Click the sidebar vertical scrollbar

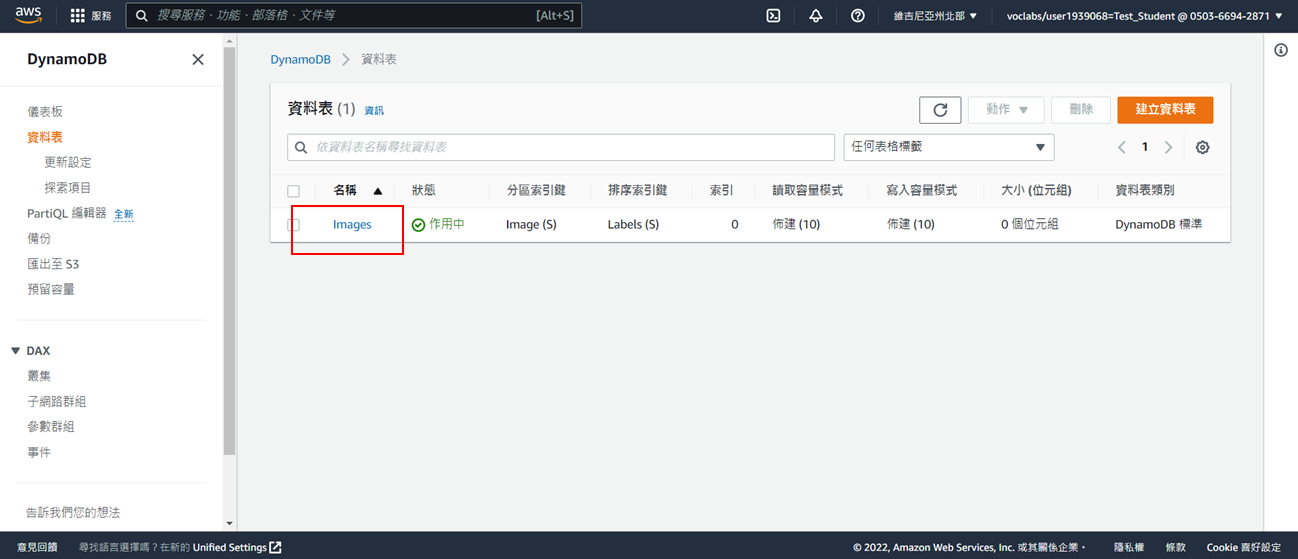[229, 250]
